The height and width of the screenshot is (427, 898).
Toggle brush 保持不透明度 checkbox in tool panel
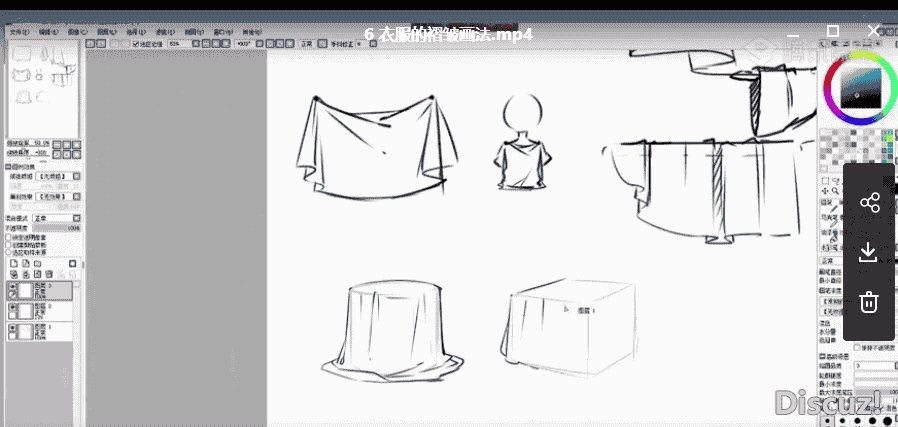(857, 347)
